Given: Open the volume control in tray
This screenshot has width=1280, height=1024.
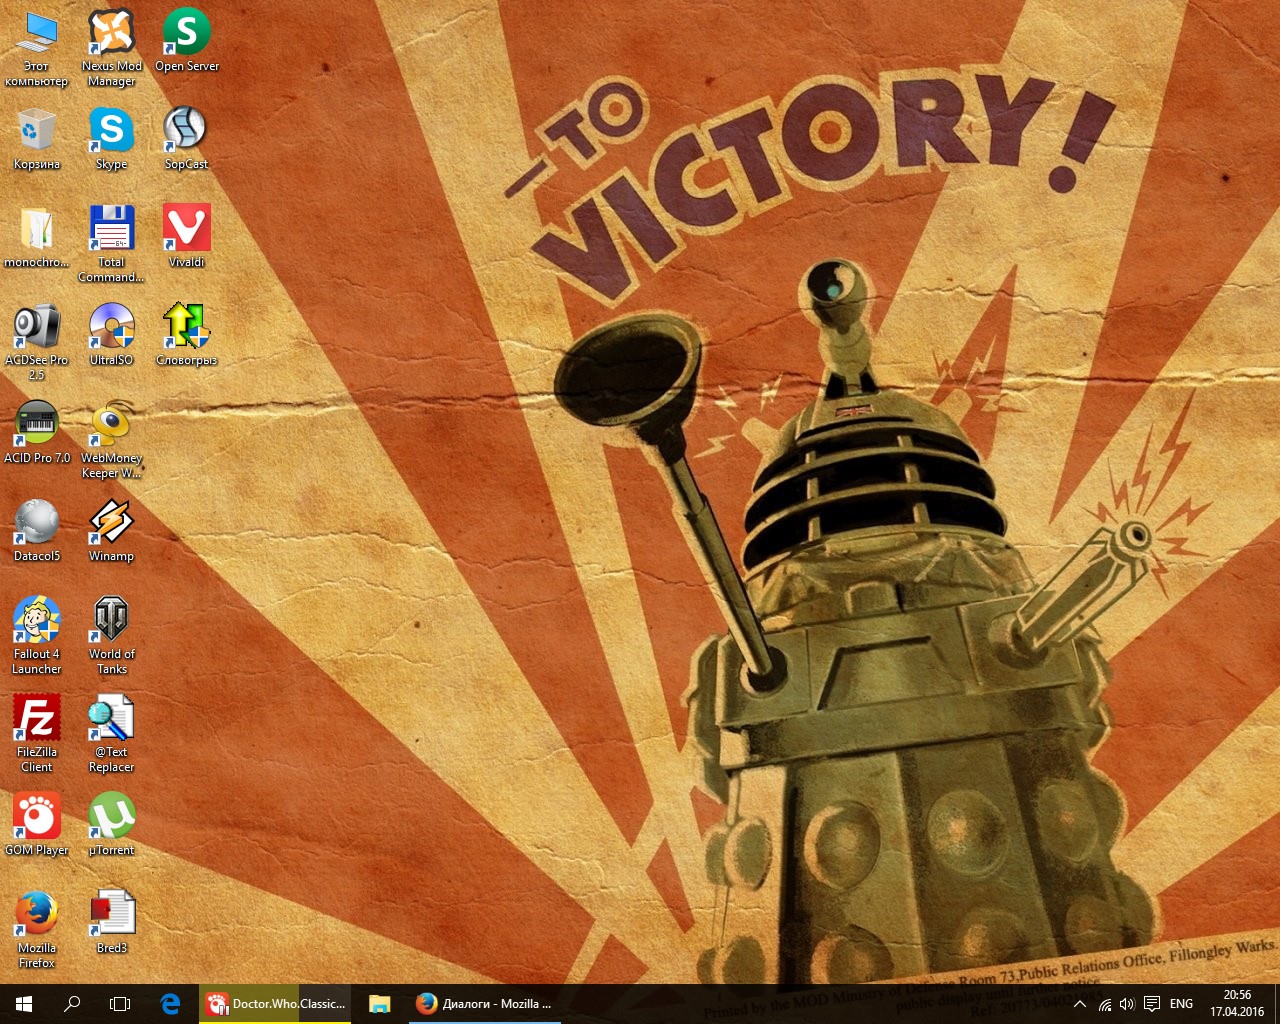Looking at the screenshot, I should click(x=1128, y=1004).
